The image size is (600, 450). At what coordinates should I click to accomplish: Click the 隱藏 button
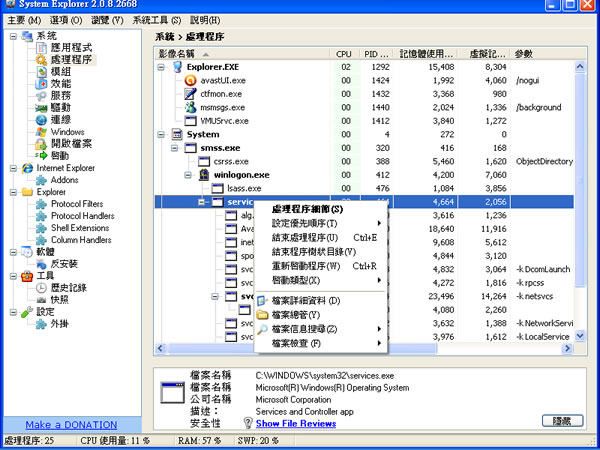(x=562, y=421)
